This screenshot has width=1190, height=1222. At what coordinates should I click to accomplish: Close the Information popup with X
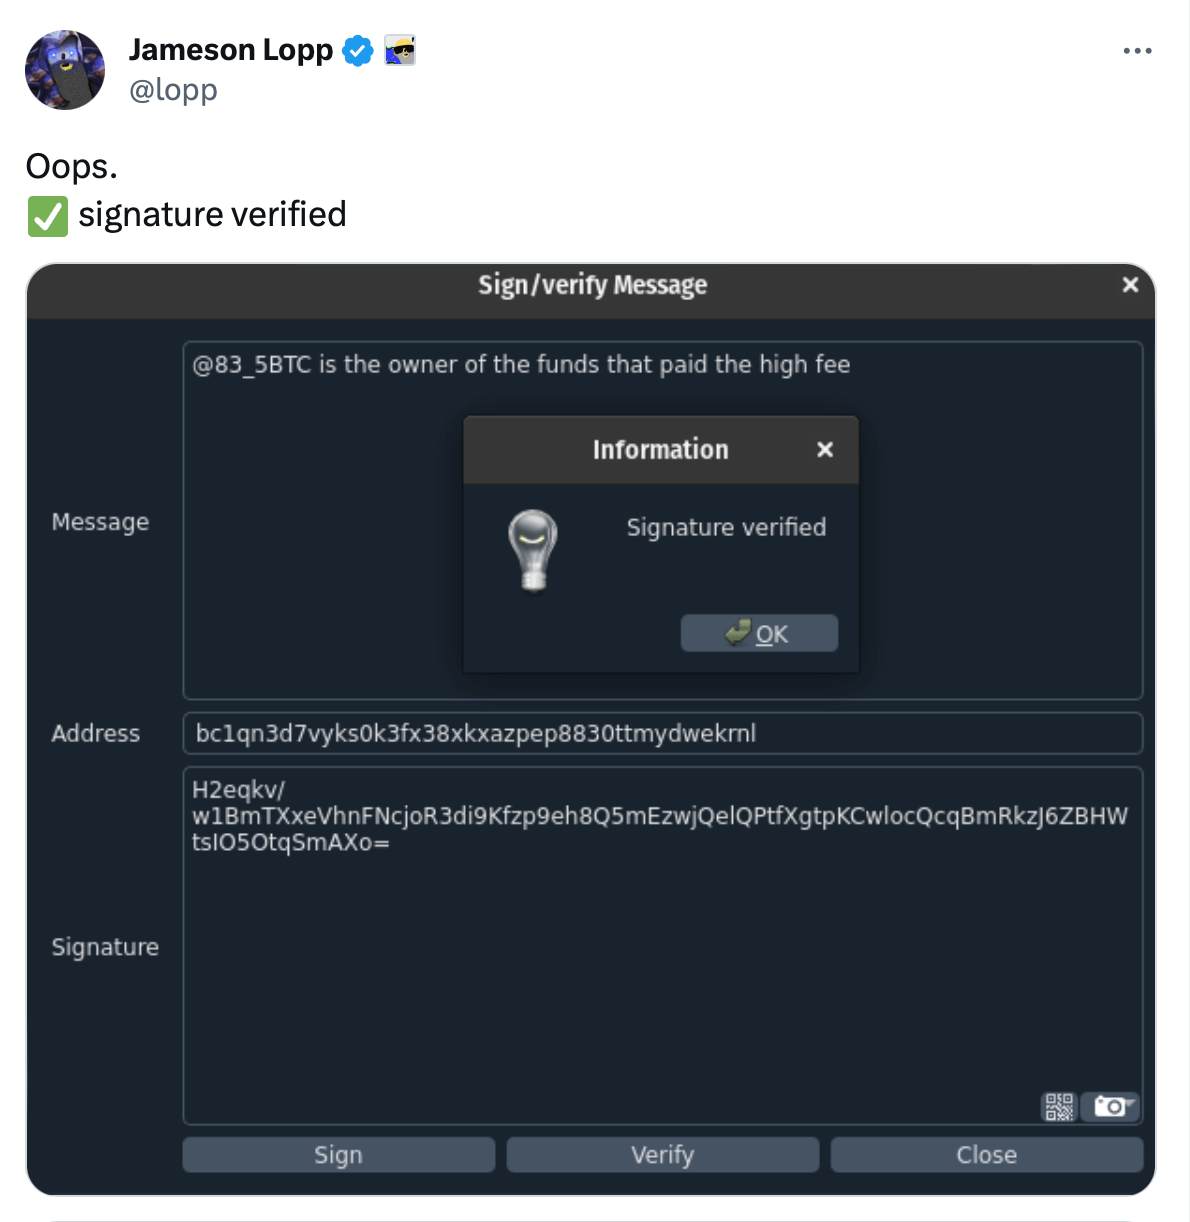tap(825, 450)
